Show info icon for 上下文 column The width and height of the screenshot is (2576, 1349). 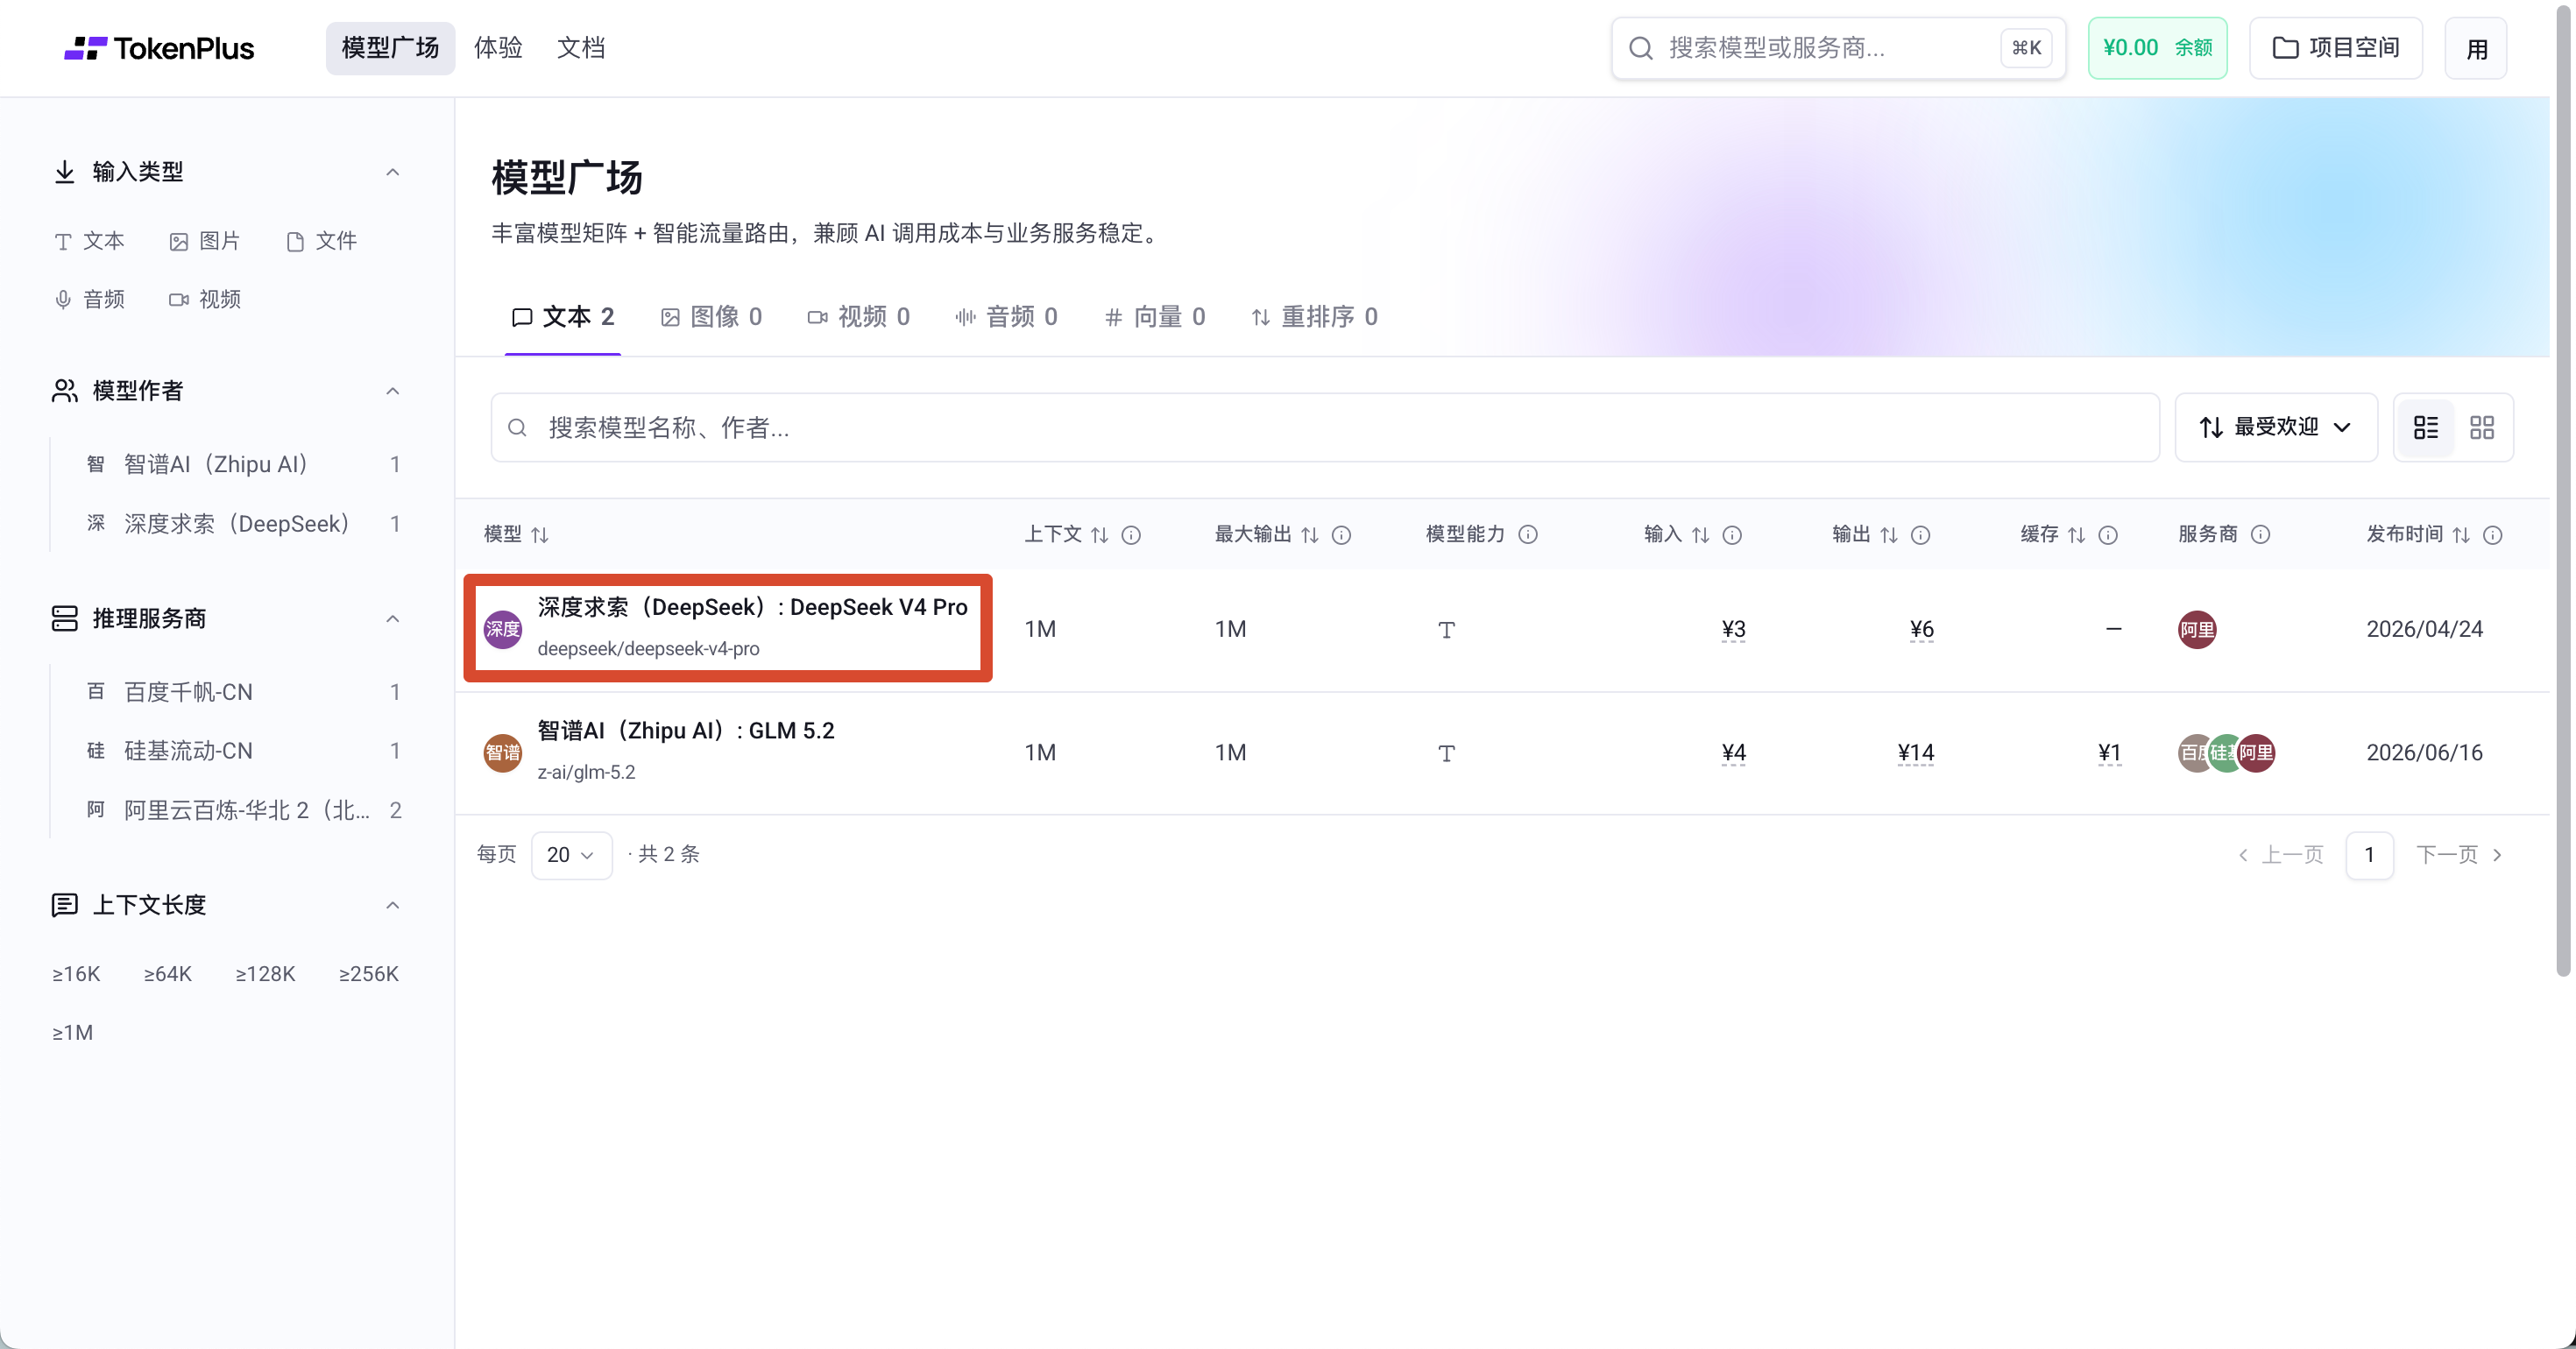pos(1131,535)
